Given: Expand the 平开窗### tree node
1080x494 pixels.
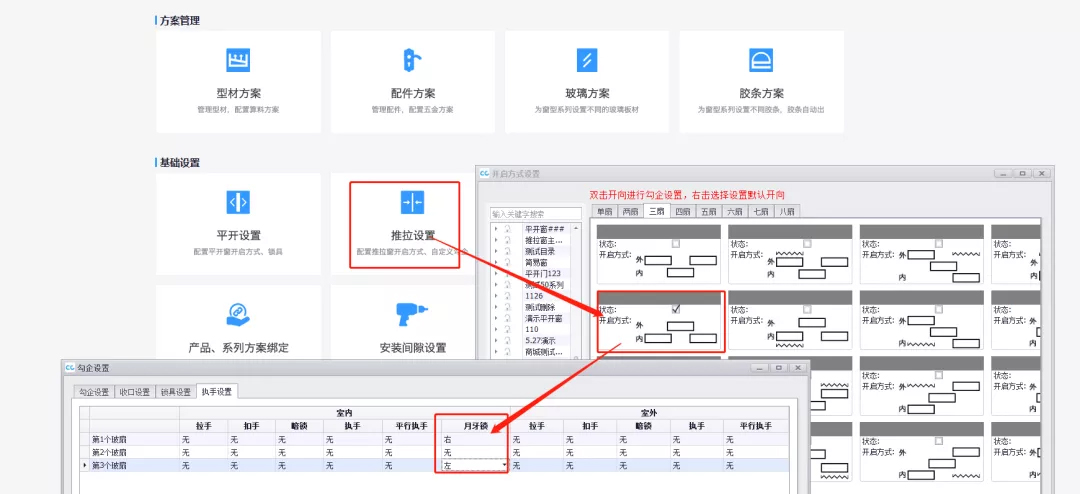Looking at the screenshot, I should point(496,229).
